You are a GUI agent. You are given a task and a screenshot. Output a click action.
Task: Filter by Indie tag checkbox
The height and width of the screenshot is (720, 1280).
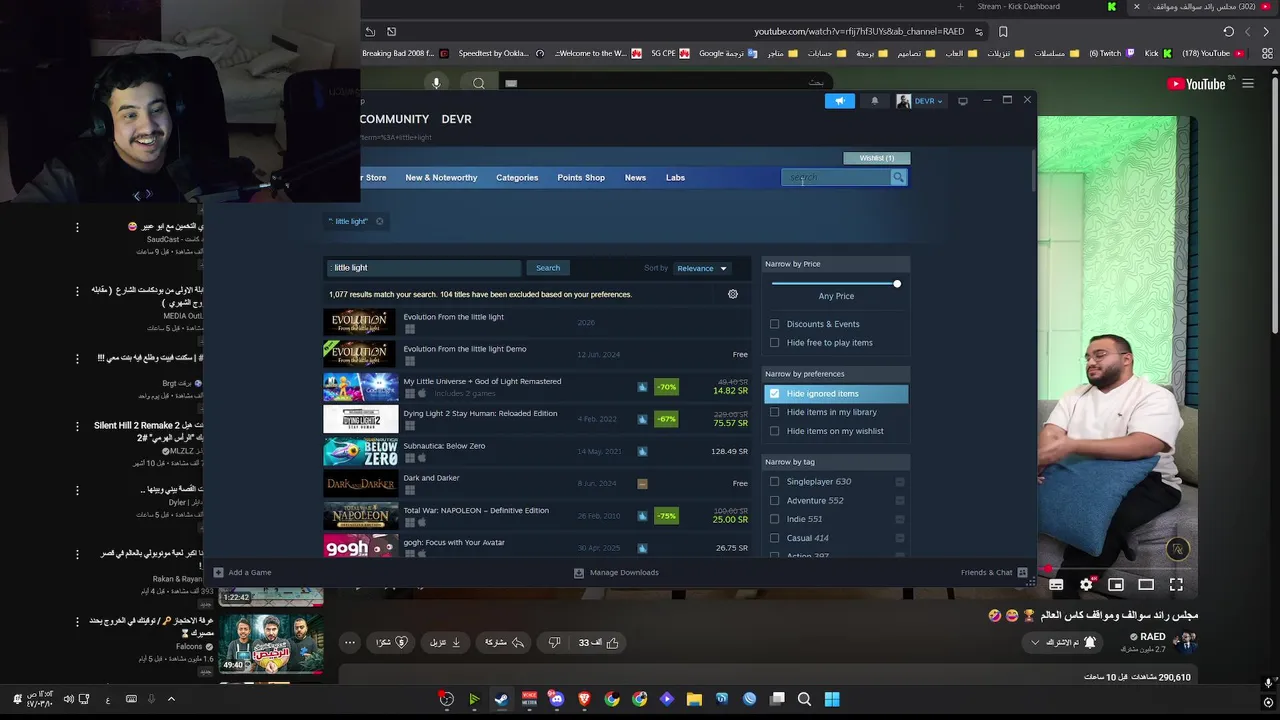point(774,519)
